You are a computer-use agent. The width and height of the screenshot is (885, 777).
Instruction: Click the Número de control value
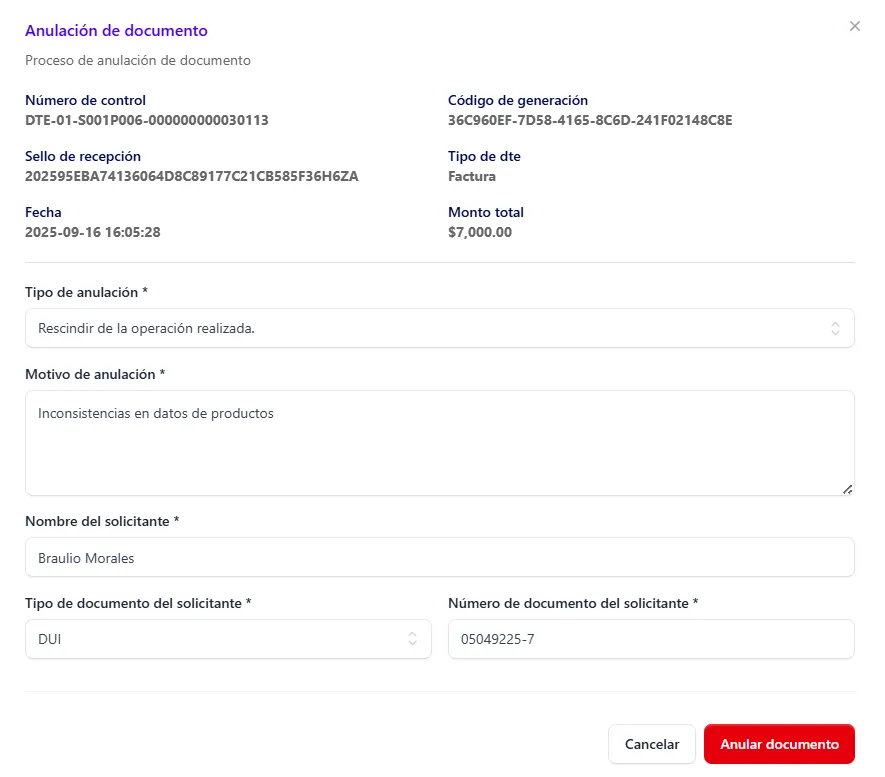coord(145,119)
